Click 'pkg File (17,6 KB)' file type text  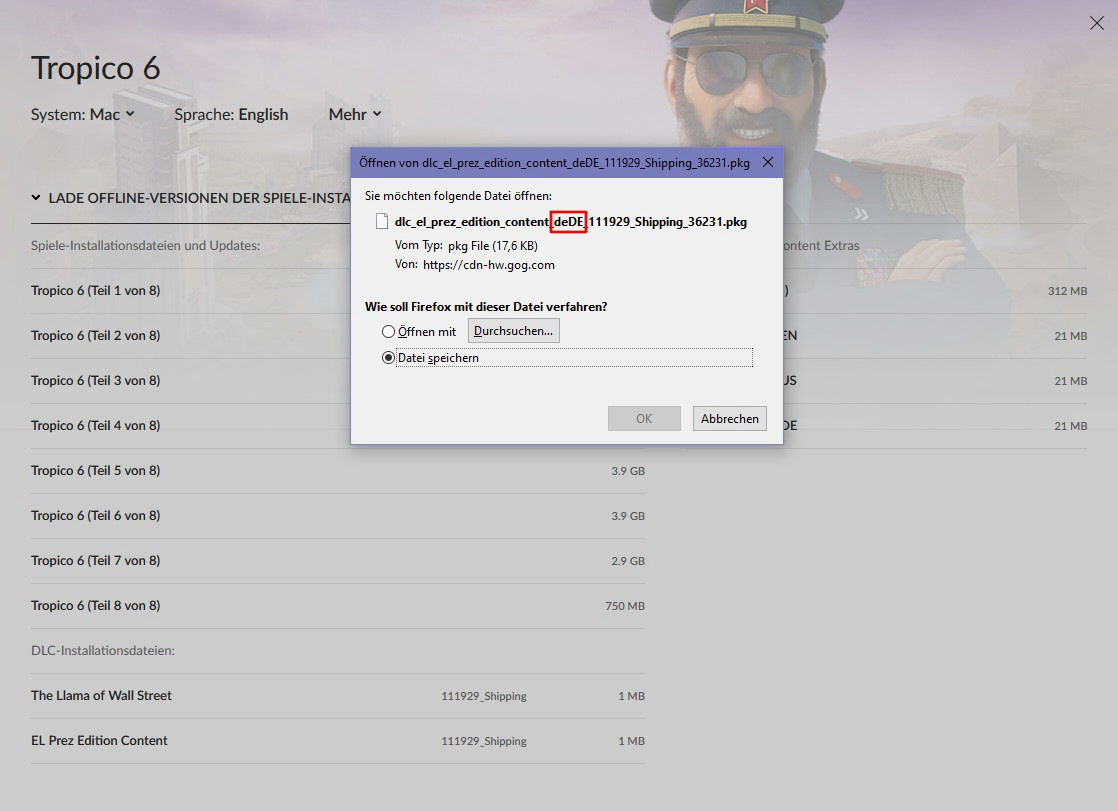493,245
